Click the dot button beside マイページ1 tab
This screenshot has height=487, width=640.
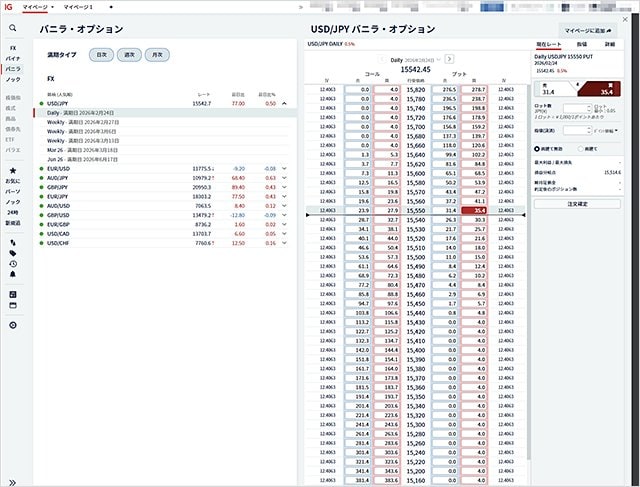[111, 7]
